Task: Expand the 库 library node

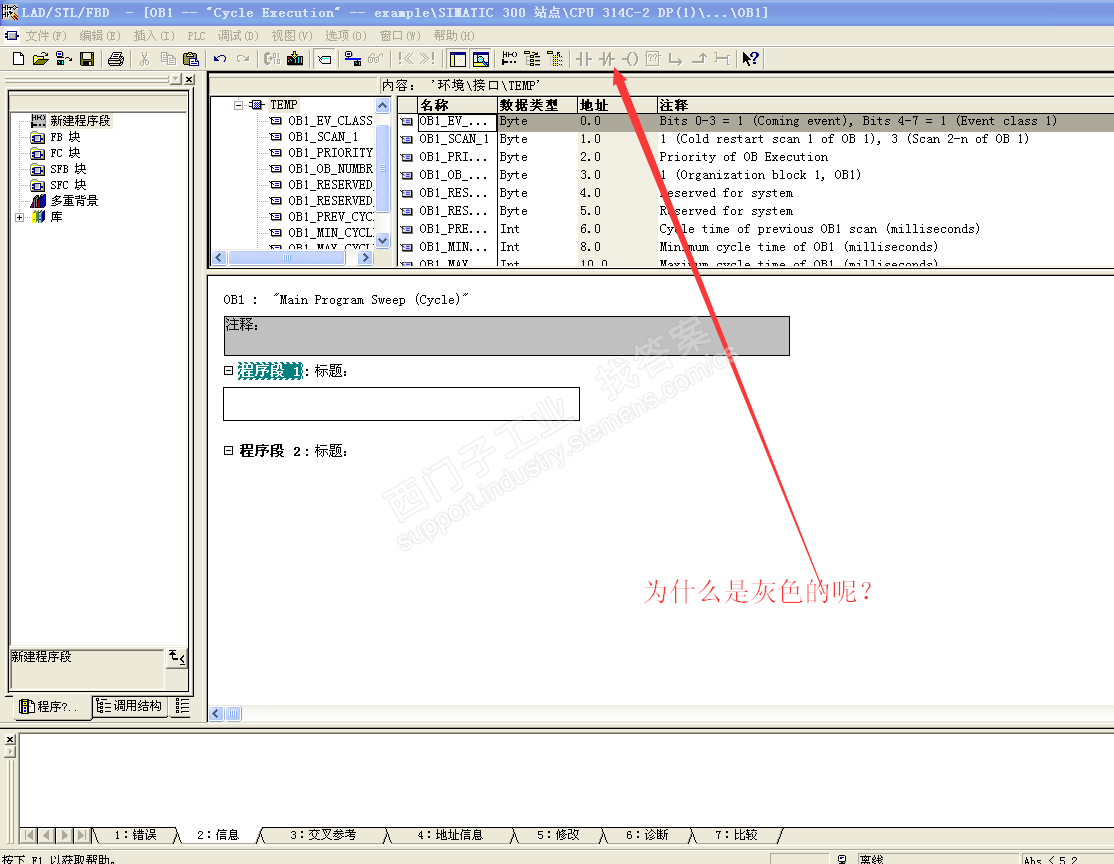Action: pos(20,217)
